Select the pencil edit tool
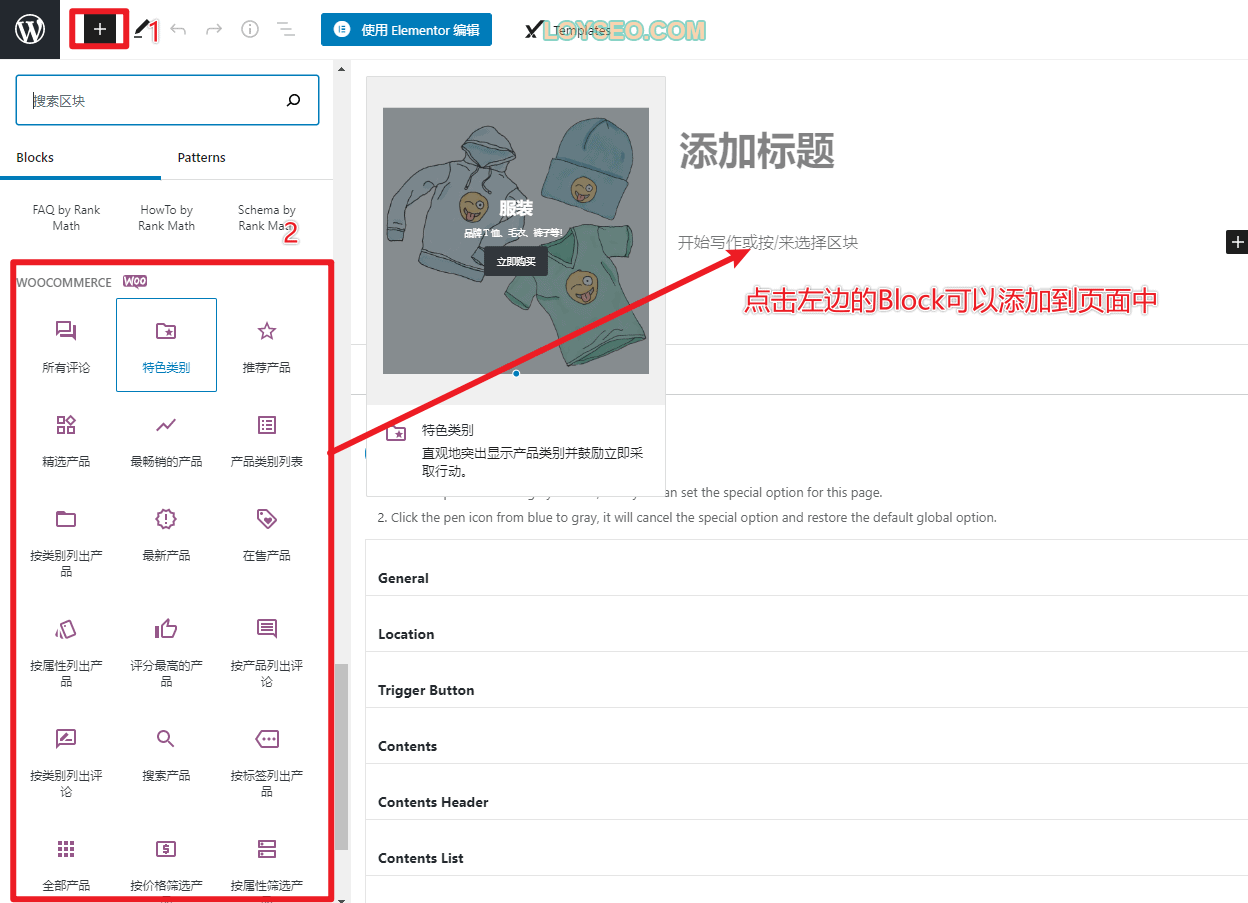 (142, 30)
